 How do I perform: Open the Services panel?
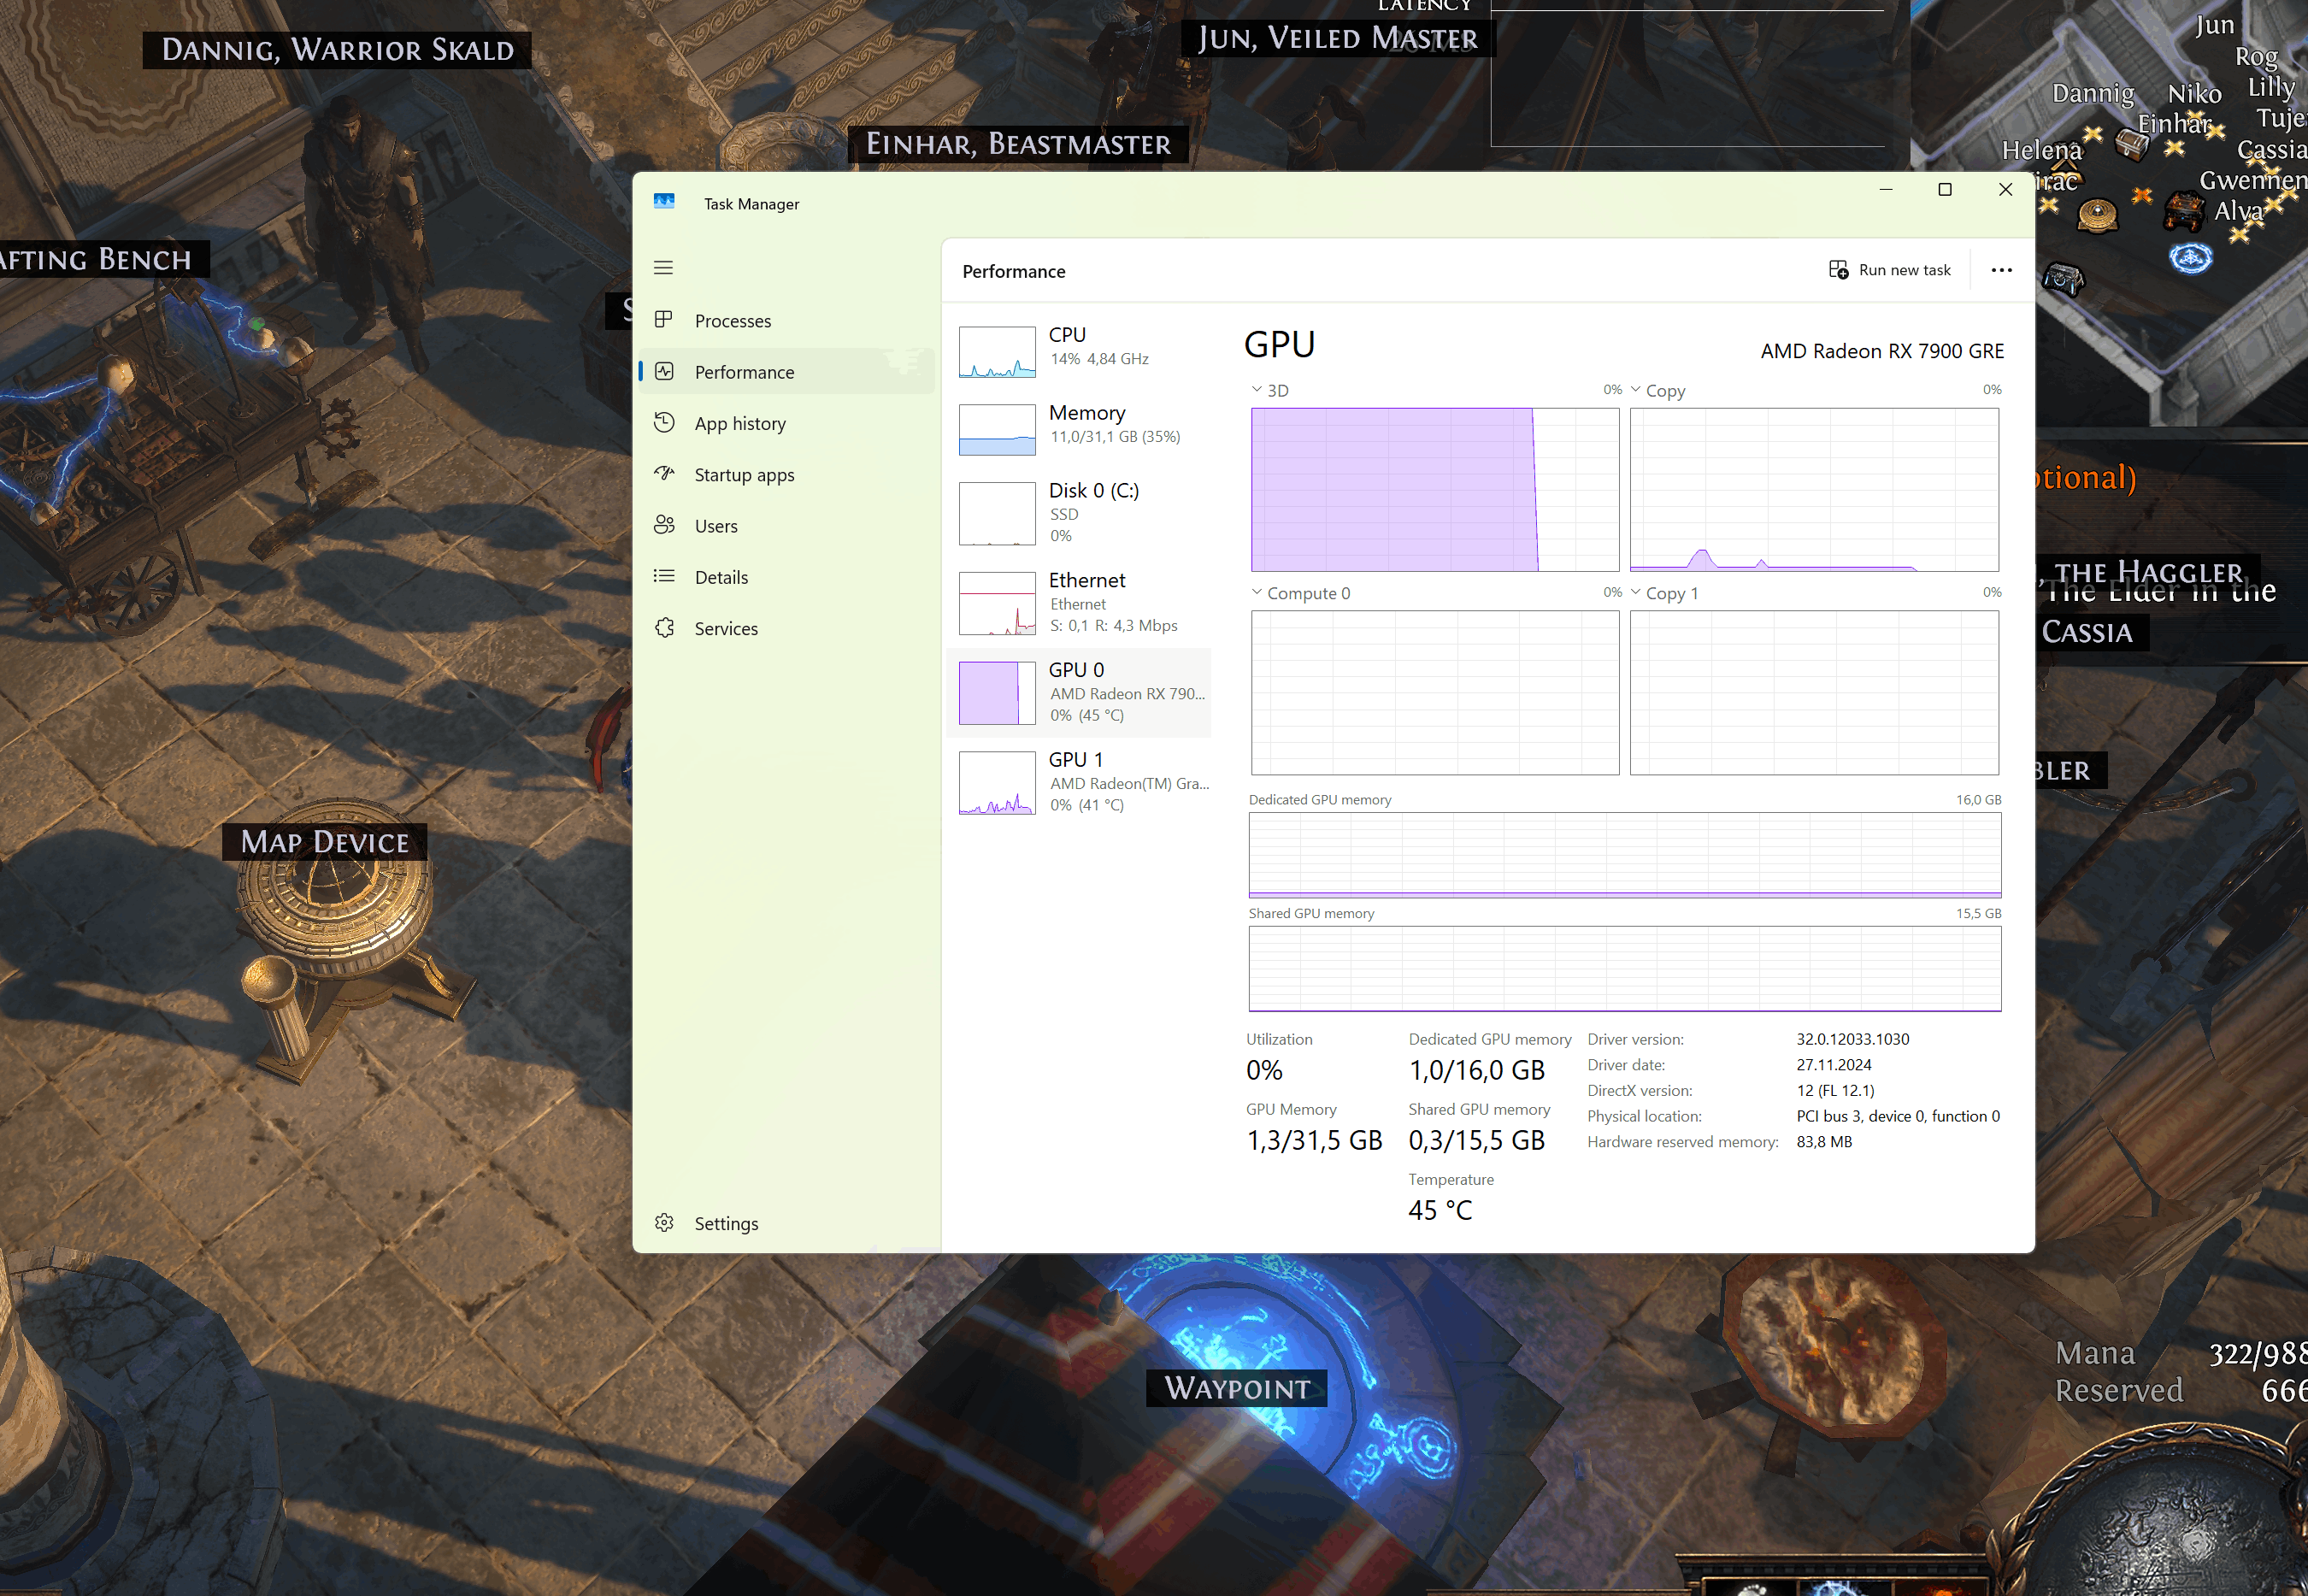[726, 628]
